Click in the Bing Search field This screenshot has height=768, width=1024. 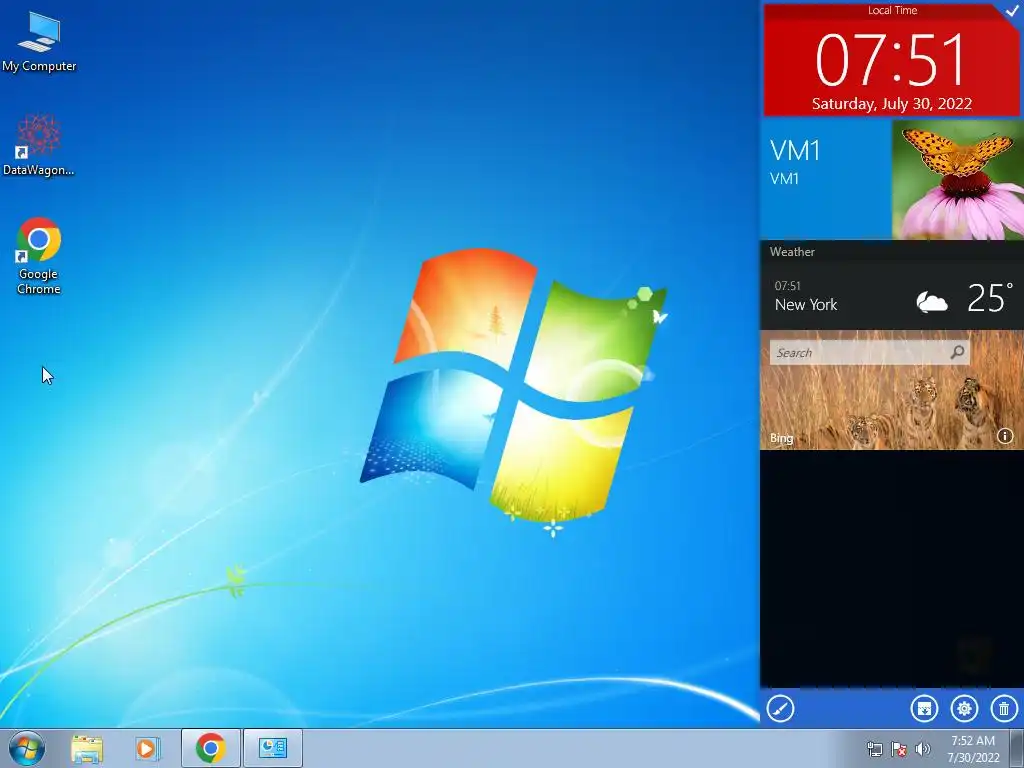point(869,353)
